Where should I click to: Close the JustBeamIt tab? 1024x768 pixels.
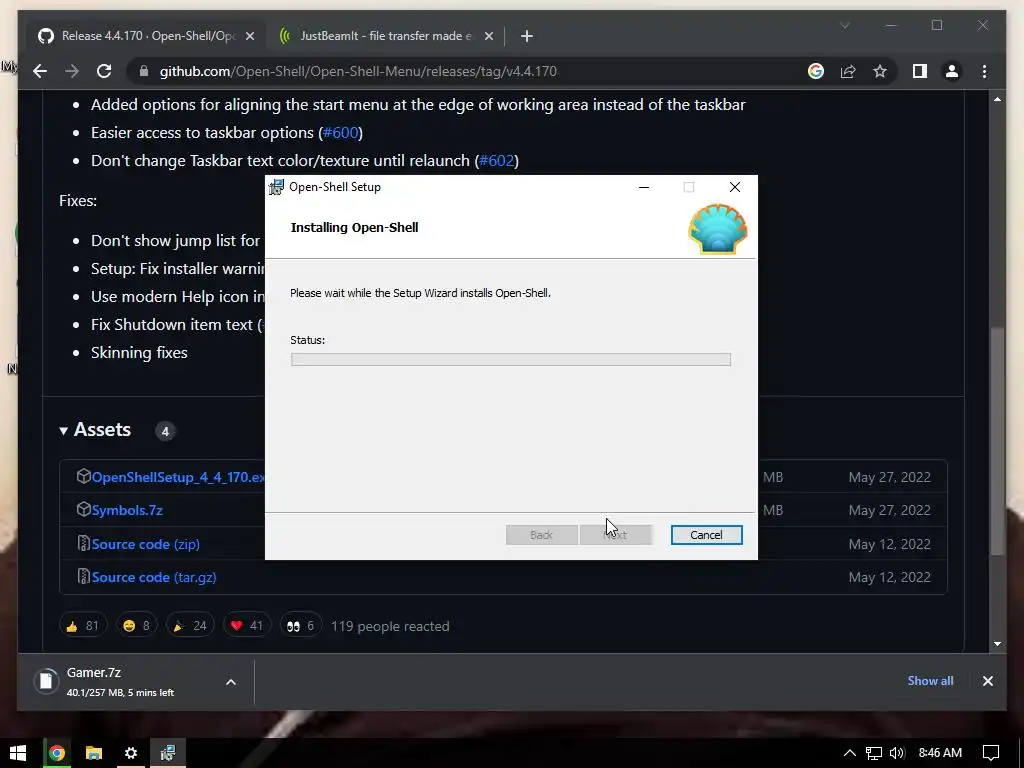[x=488, y=37]
